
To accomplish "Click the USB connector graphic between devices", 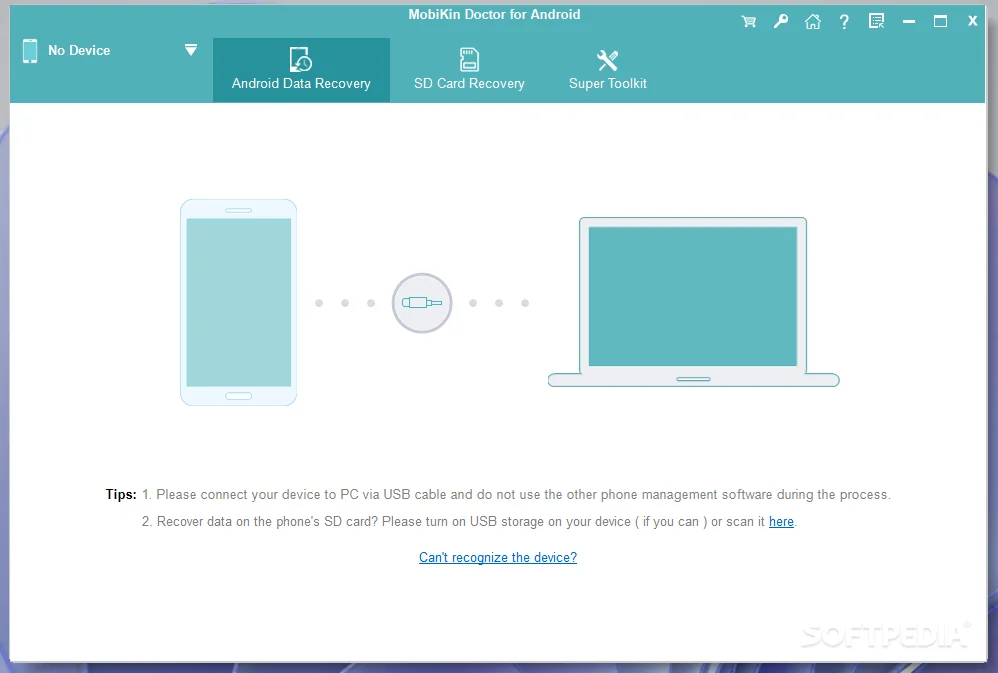I will tap(421, 302).
